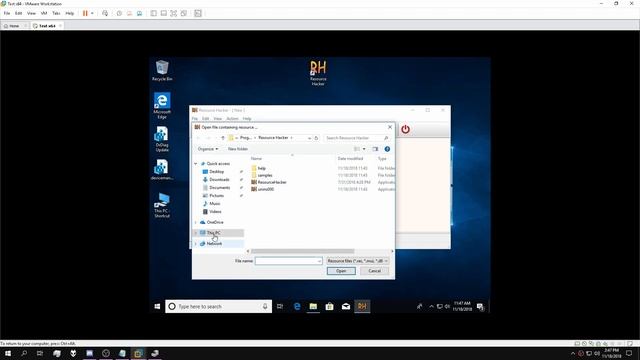The width and height of the screenshot is (640, 360).
Task: Click Resource Hacker path segment in address bar
Action: (x=273, y=138)
